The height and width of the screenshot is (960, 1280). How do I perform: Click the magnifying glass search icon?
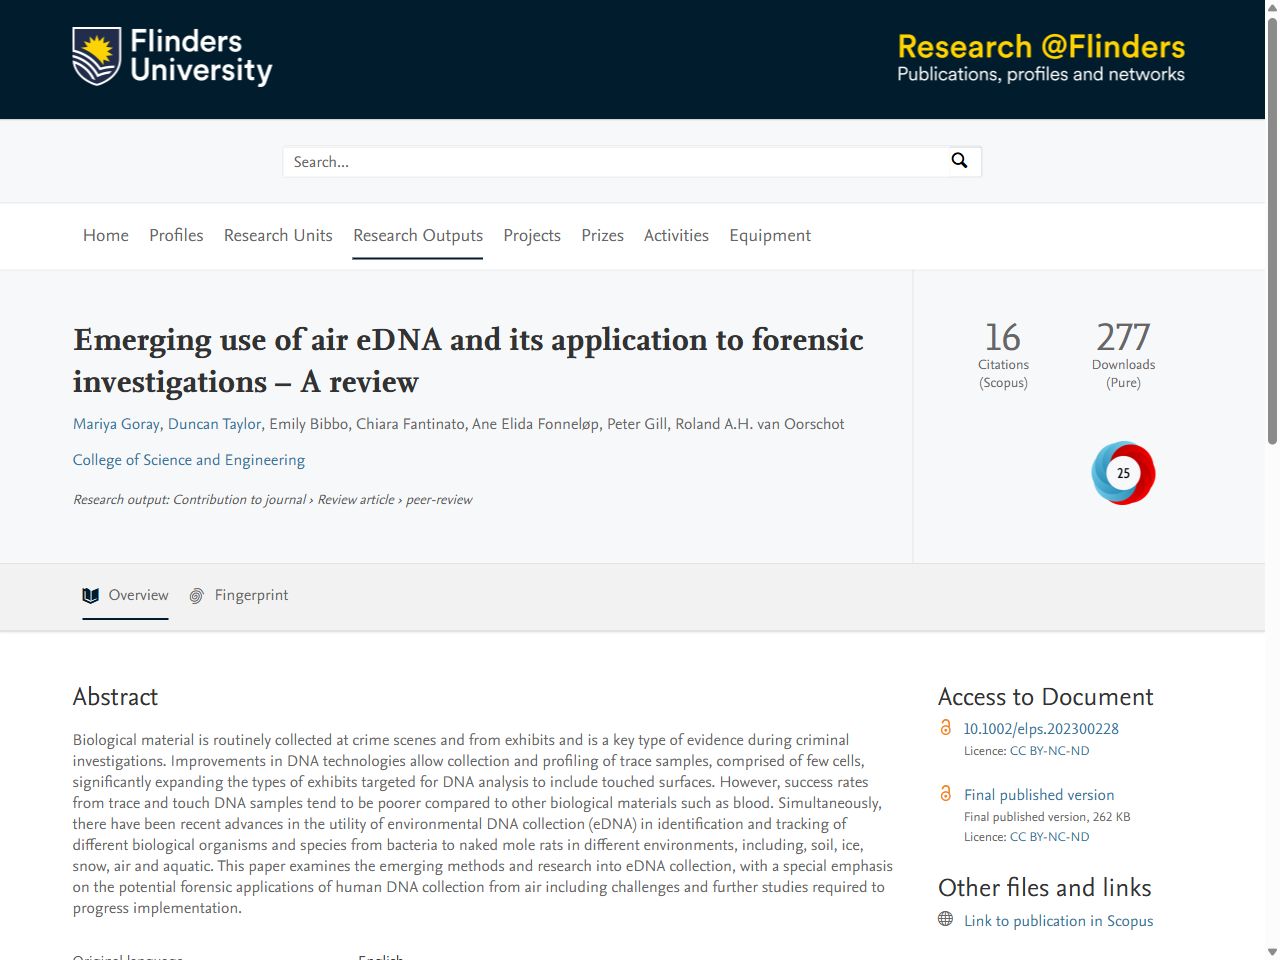pos(959,161)
